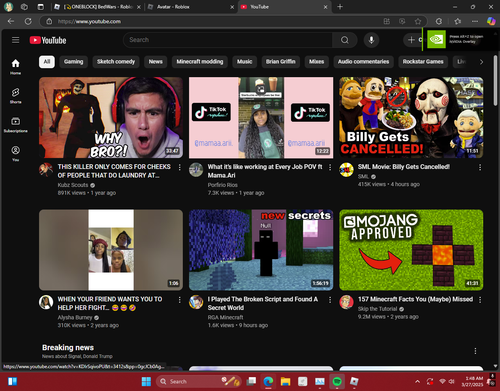Show hidden system tray icons
This screenshot has width=500, height=391.
pos(417,381)
